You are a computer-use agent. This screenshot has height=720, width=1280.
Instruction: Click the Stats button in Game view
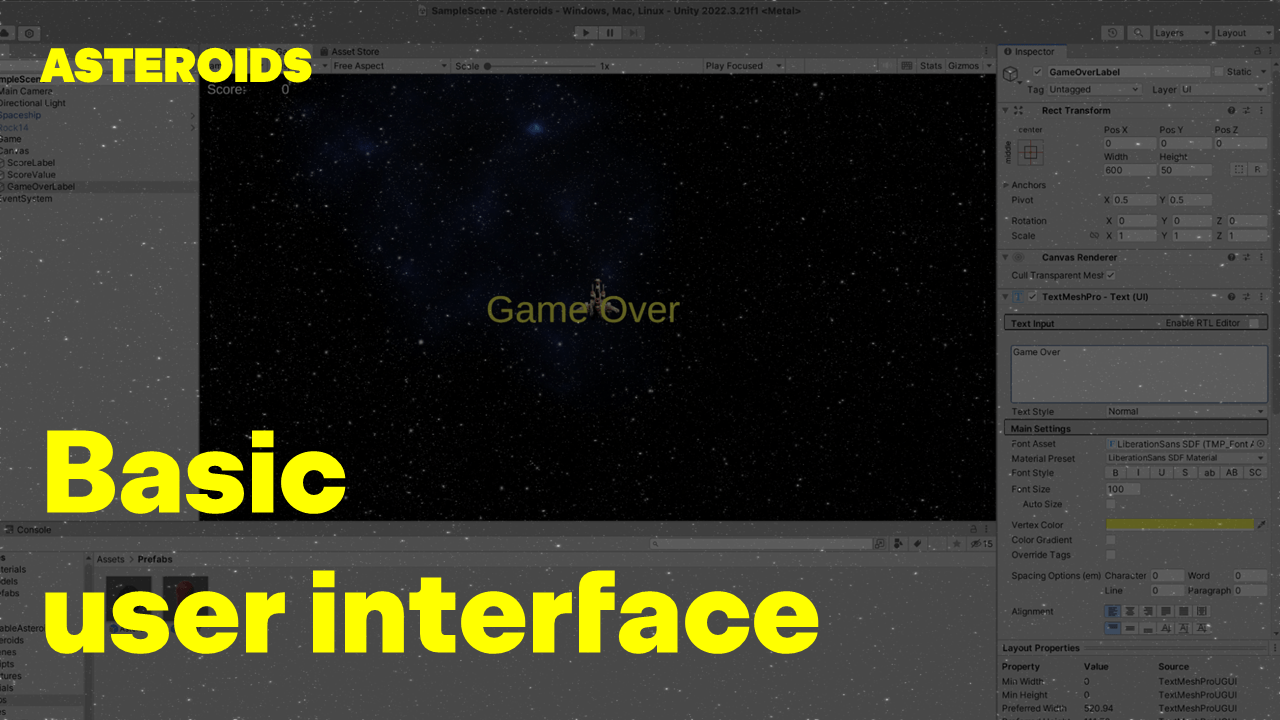click(931, 66)
